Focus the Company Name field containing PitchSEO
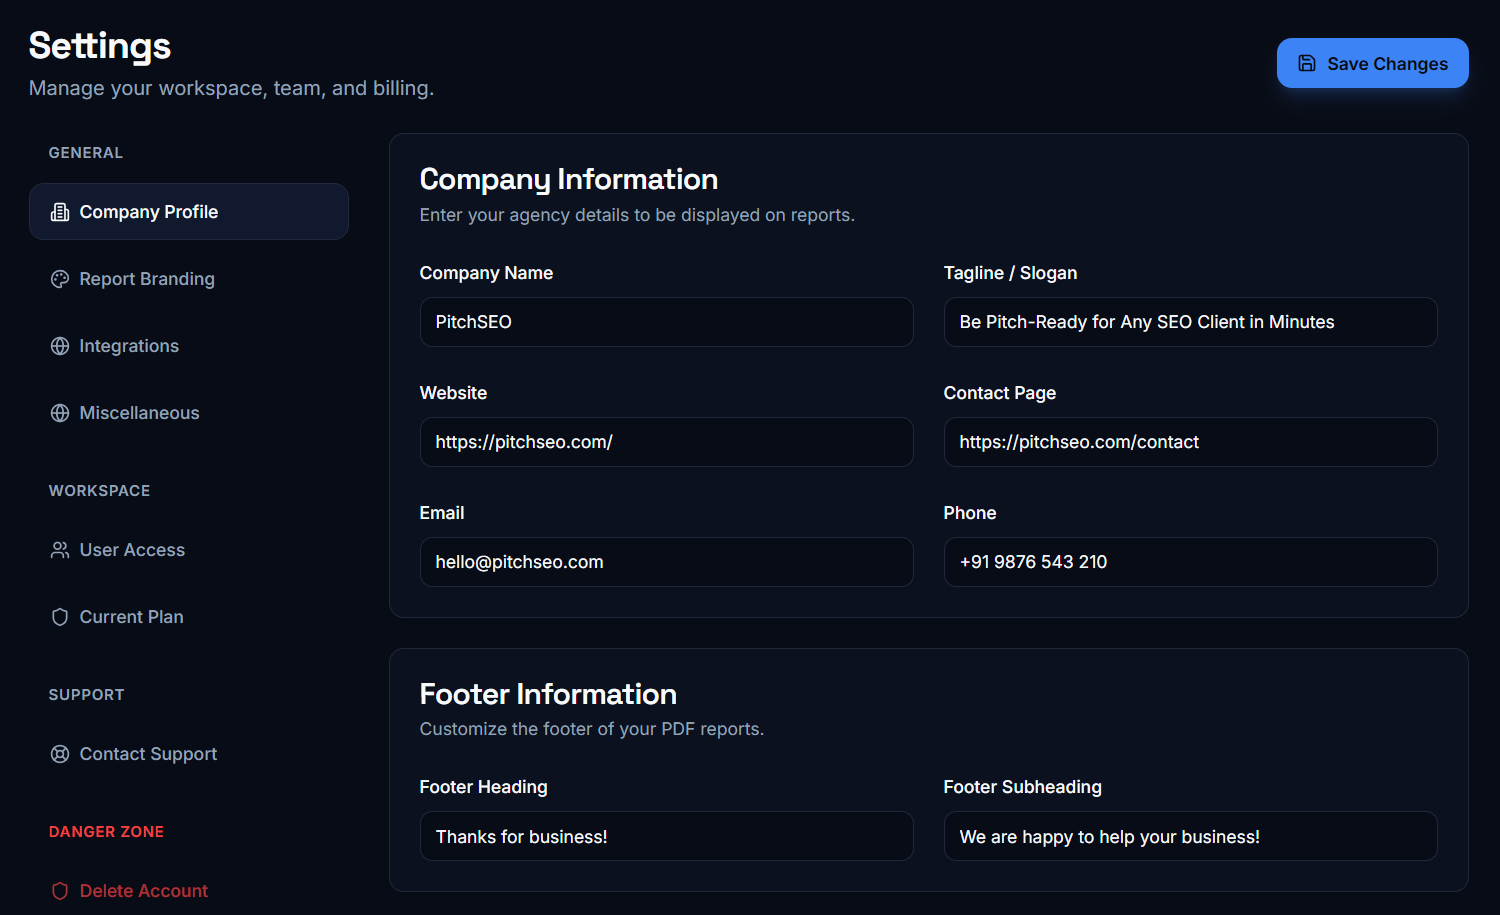The image size is (1500, 915). click(x=666, y=322)
